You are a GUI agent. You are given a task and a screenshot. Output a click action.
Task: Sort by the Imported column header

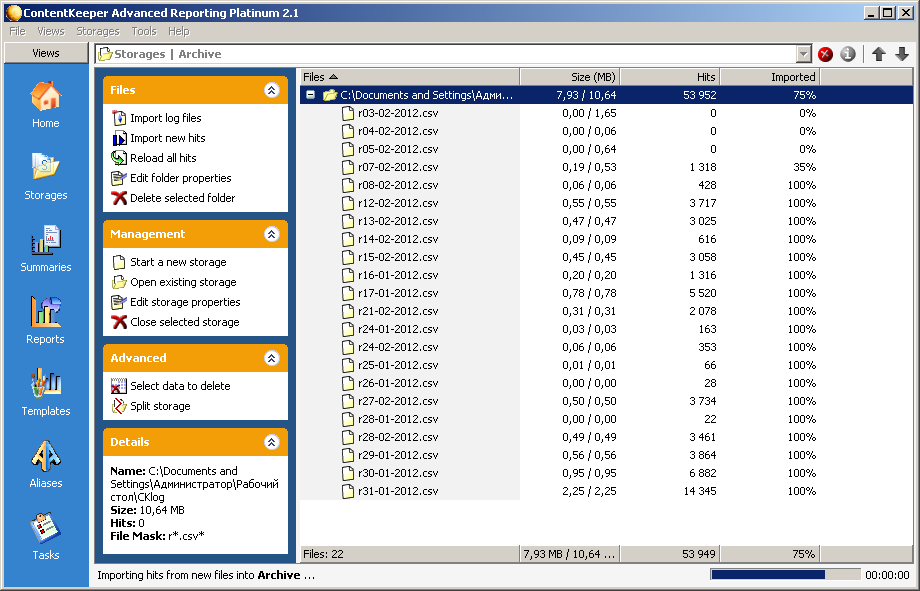click(770, 77)
